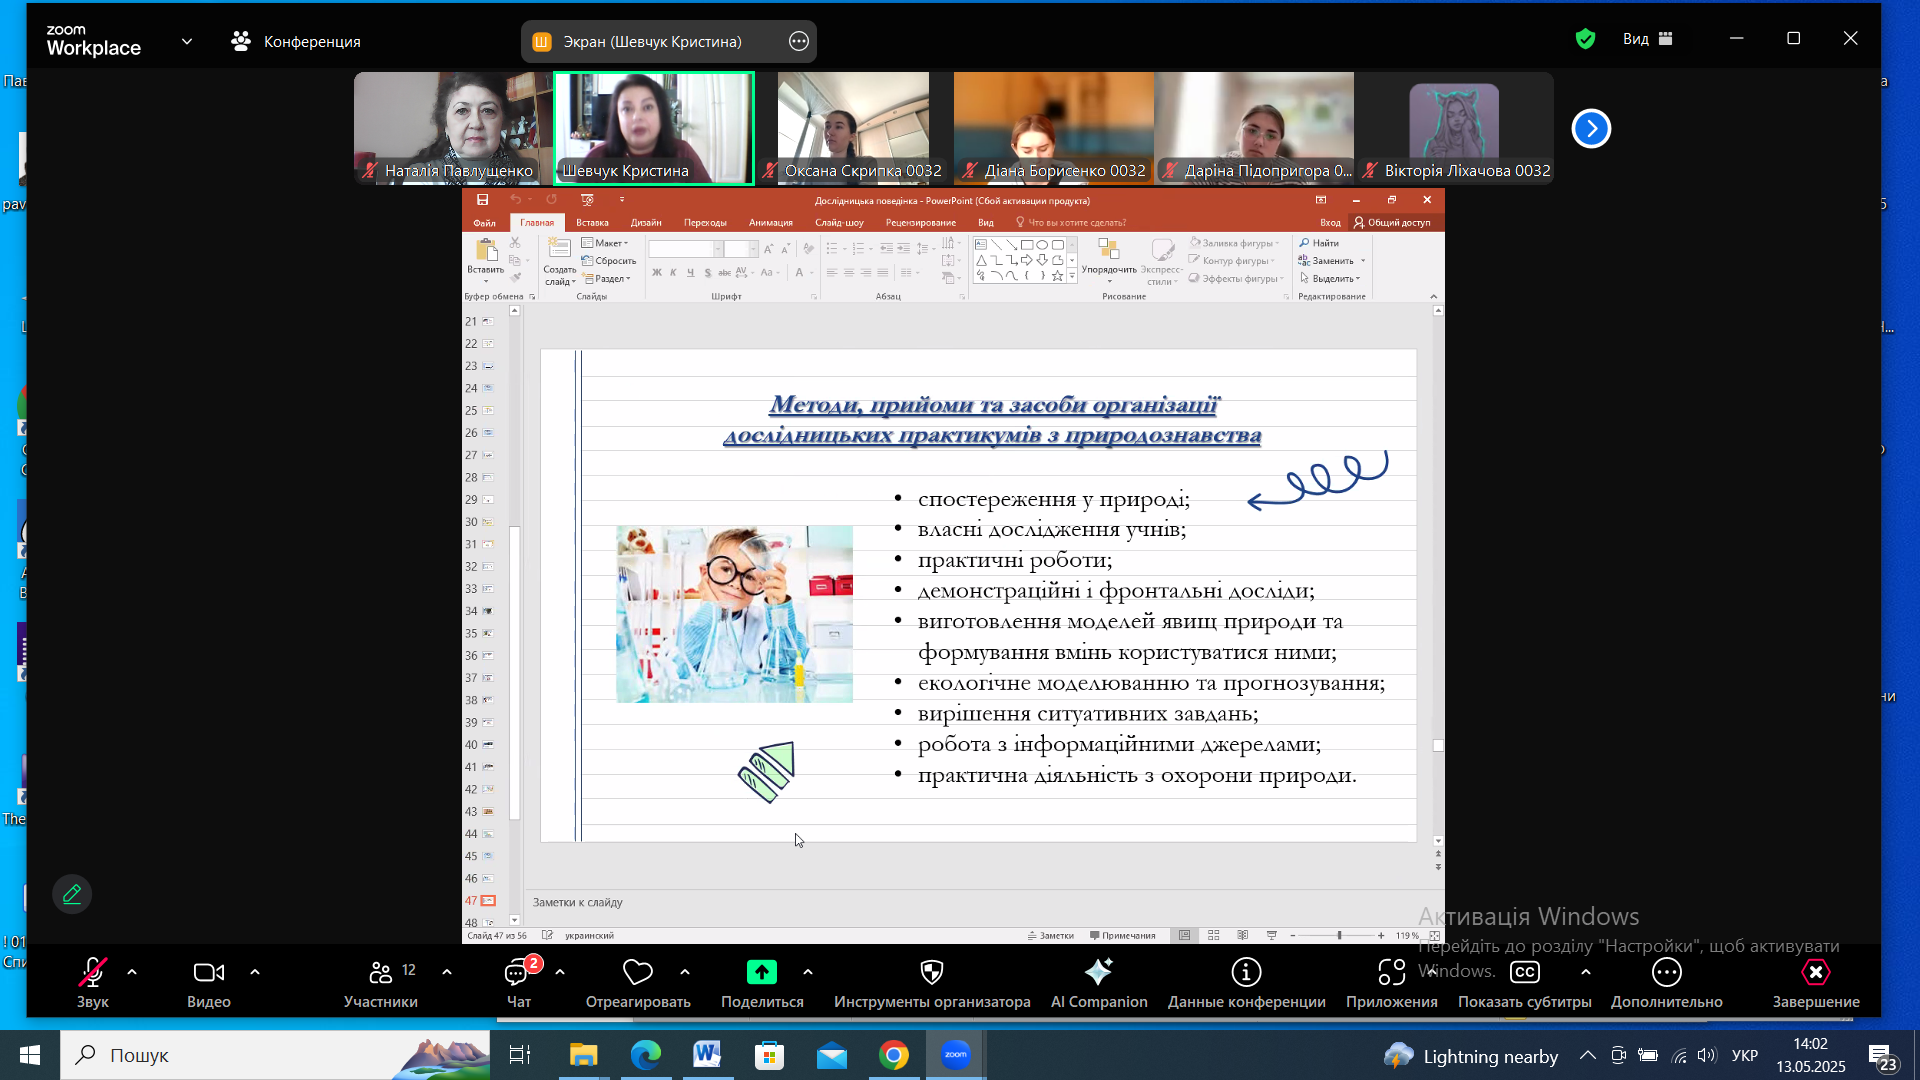The image size is (1920, 1080).
Task: Open the Вид view layout menu
Action: [1648, 39]
